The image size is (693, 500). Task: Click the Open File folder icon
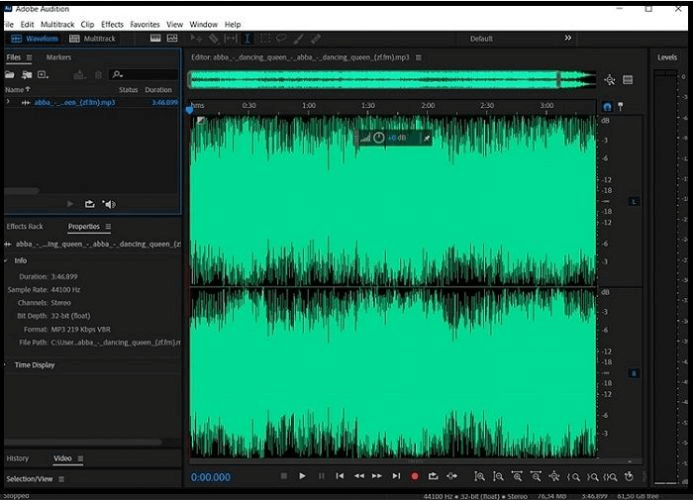[11, 74]
